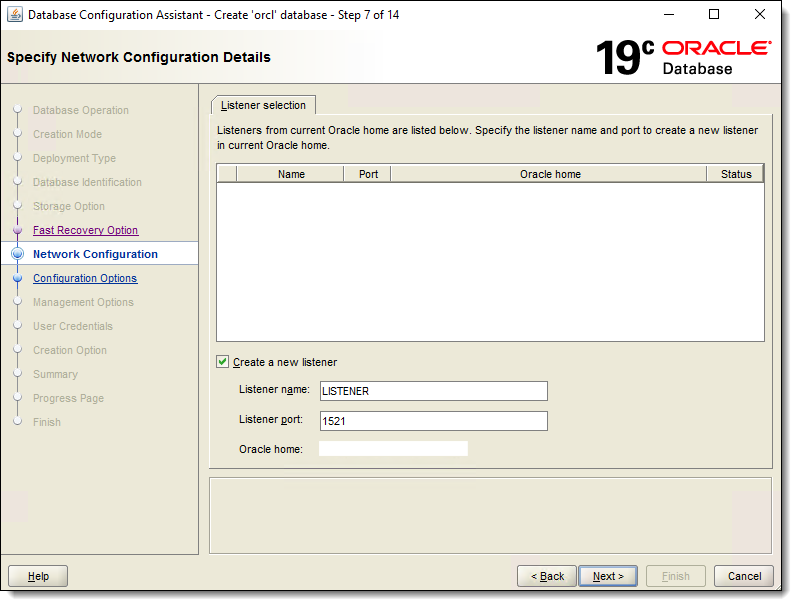Open Help for this wizard step
Image resolution: width=797 pixels, height=606 pixels.
click(38, 576)
